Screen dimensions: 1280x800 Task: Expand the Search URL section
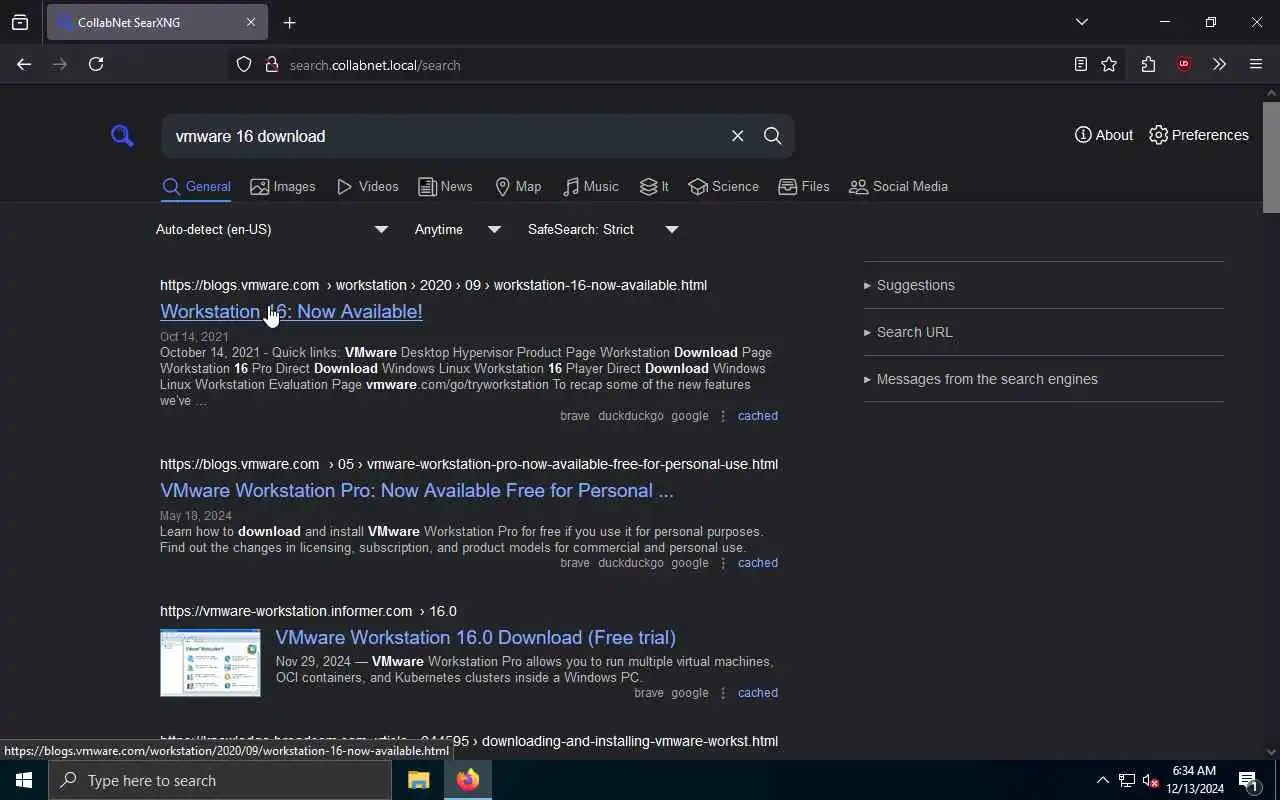pos(1043,332)
